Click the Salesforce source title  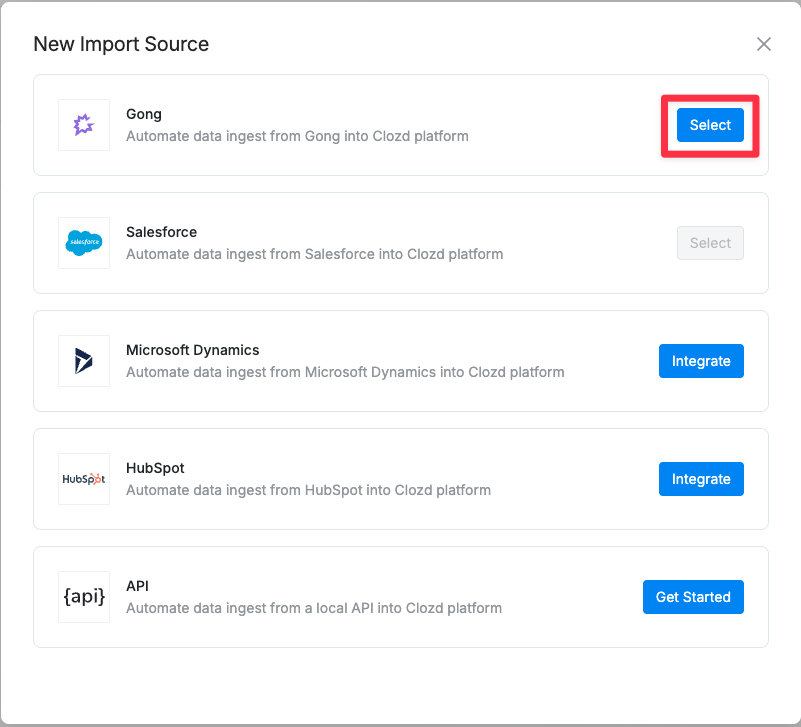coord(161,232)
